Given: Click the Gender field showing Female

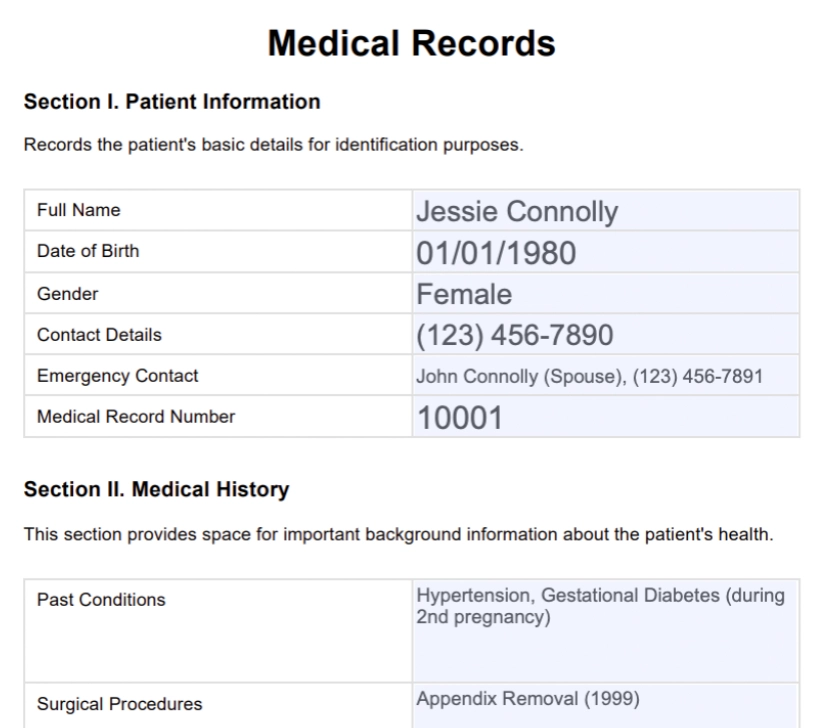Looking at the screenshot, I should pos(606,293).
